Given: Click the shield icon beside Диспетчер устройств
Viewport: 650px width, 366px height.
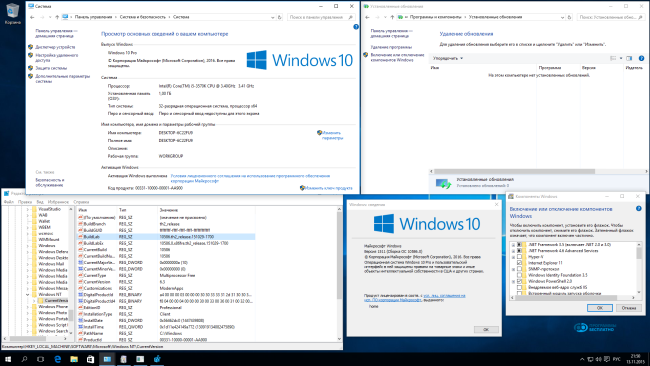Looking at the screenshot, I should [x=30, y=47].
